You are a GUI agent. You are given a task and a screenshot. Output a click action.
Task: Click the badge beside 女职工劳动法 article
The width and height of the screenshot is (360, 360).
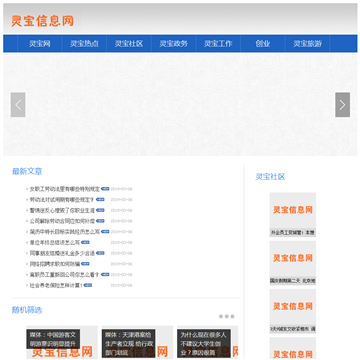105,189
